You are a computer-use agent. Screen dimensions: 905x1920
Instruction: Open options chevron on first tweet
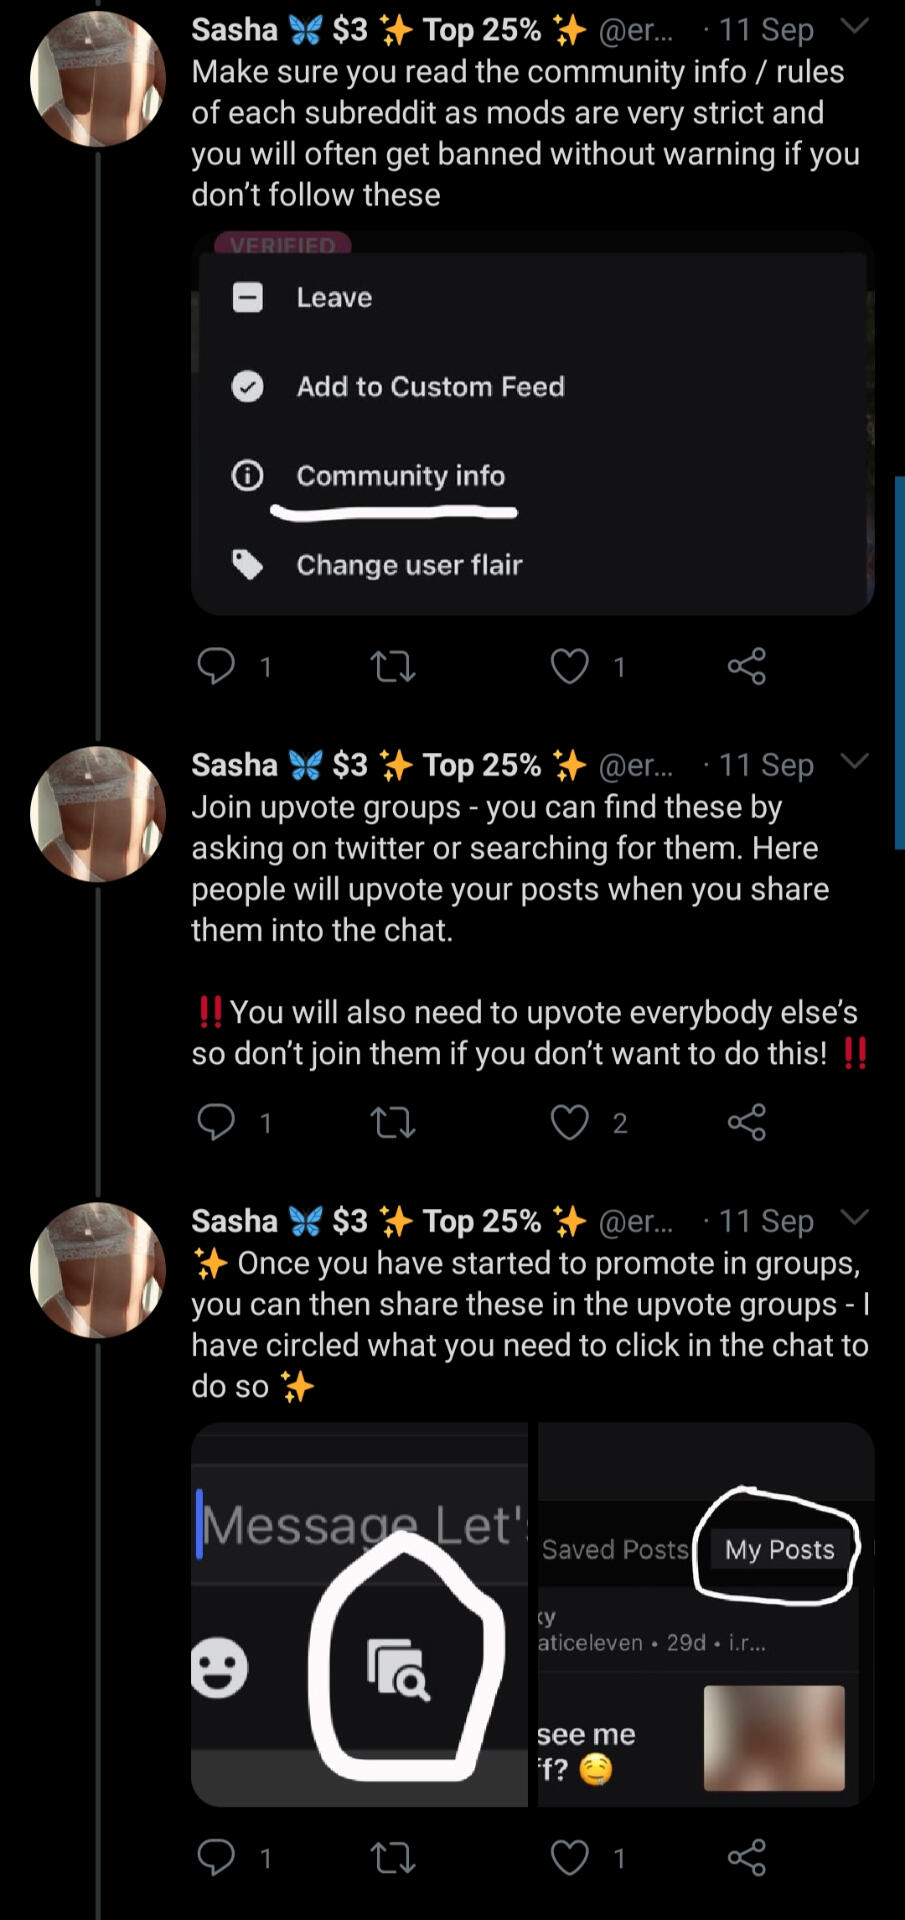[x=855, y=27]
